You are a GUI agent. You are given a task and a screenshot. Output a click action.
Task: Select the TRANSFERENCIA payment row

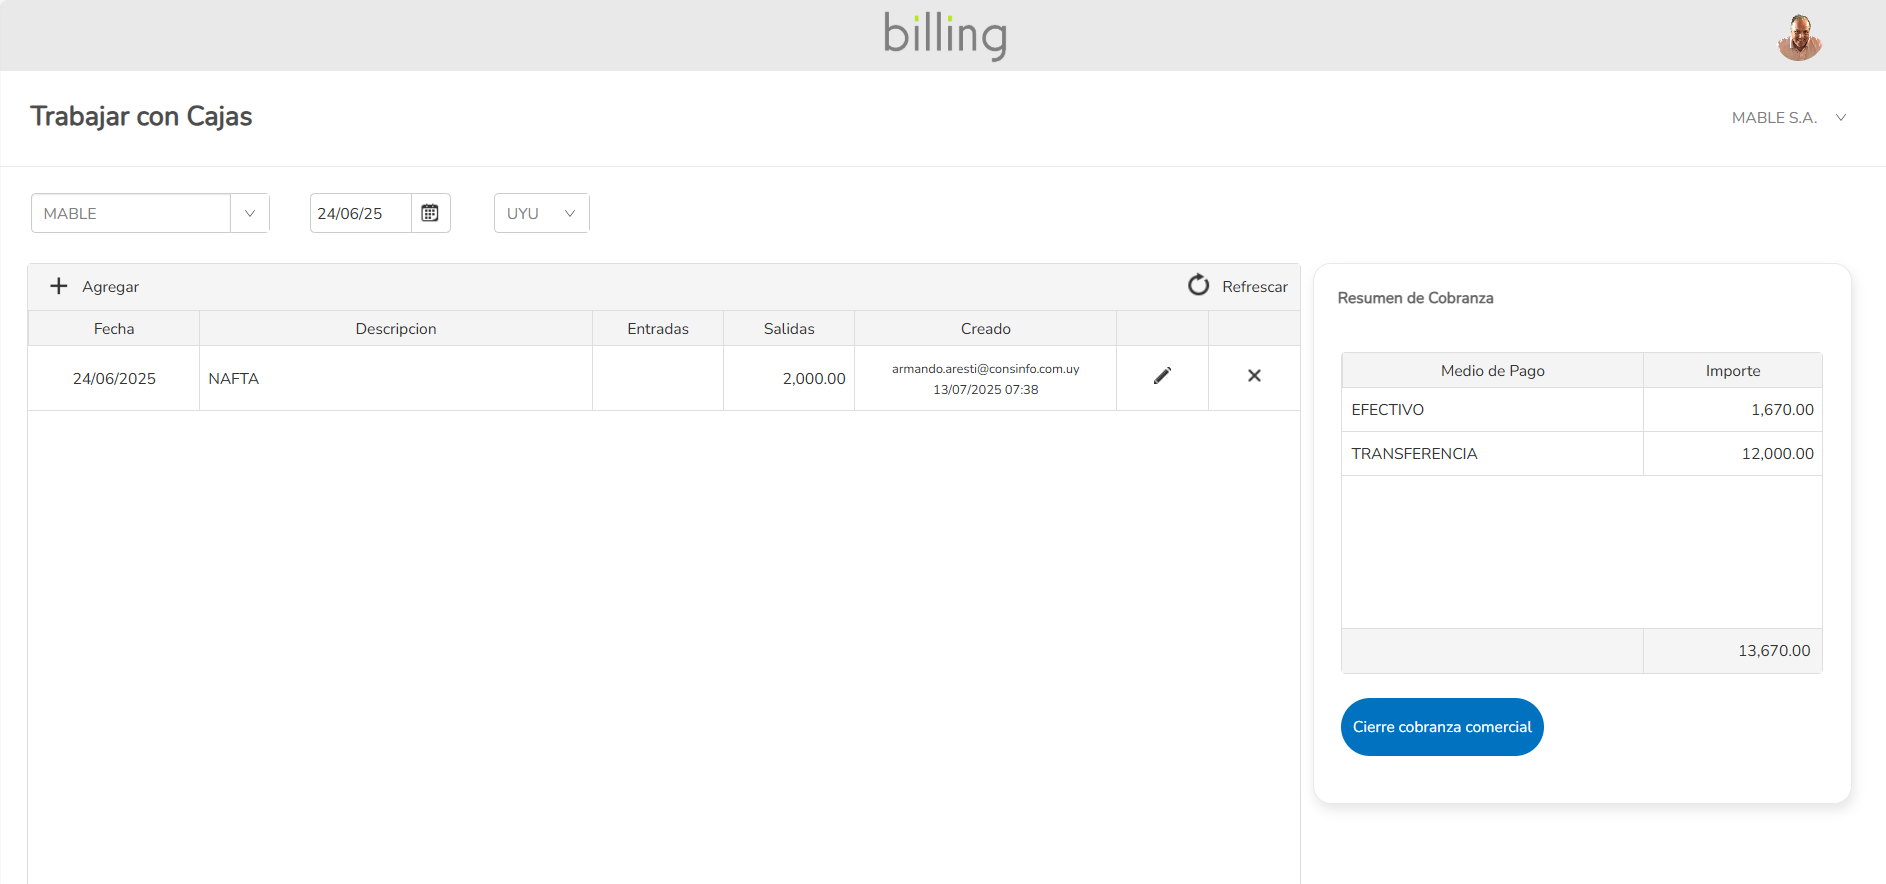point(1491,454)
